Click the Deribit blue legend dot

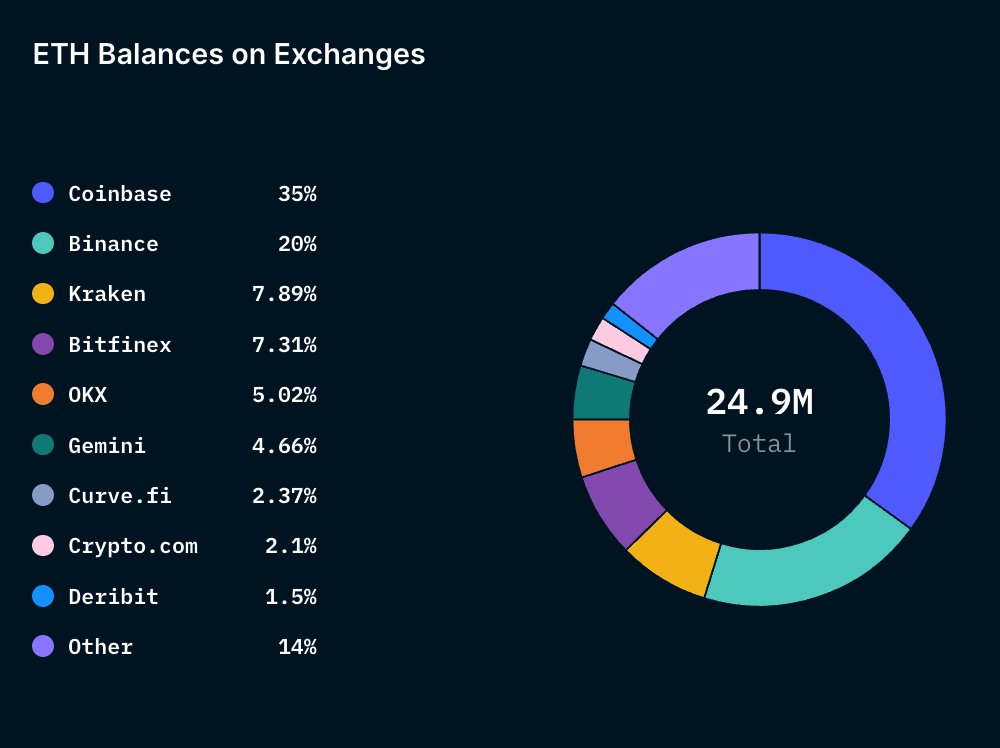point(42,596)
